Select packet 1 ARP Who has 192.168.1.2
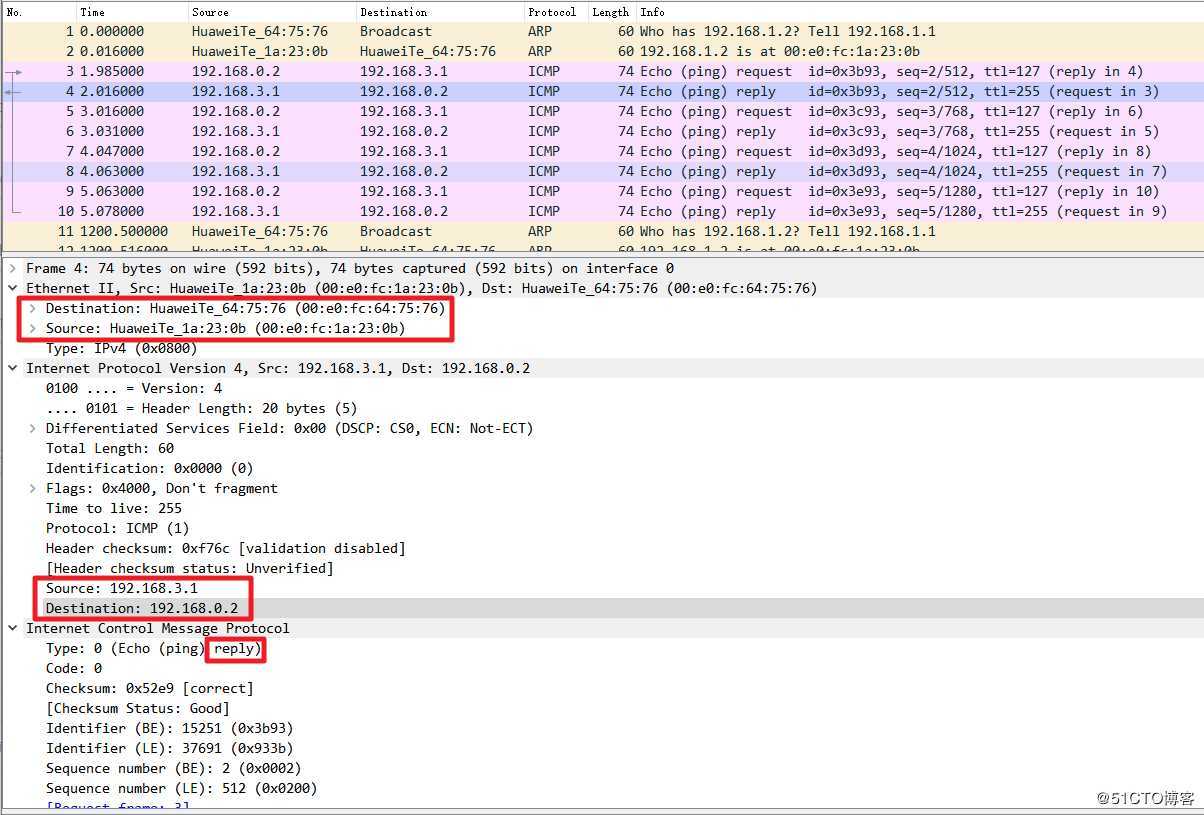This screenshot has height=815, width=1204. pos(602,31)
